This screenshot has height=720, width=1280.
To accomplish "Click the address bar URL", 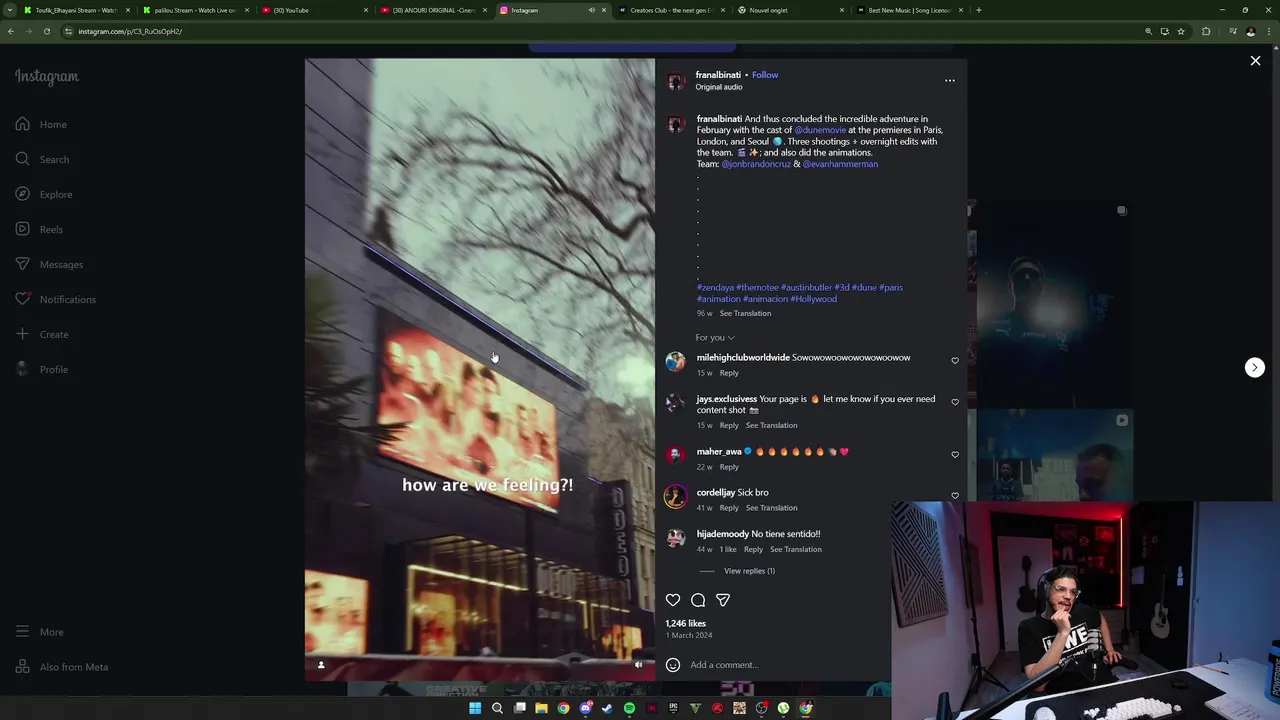I will (130, 31).
